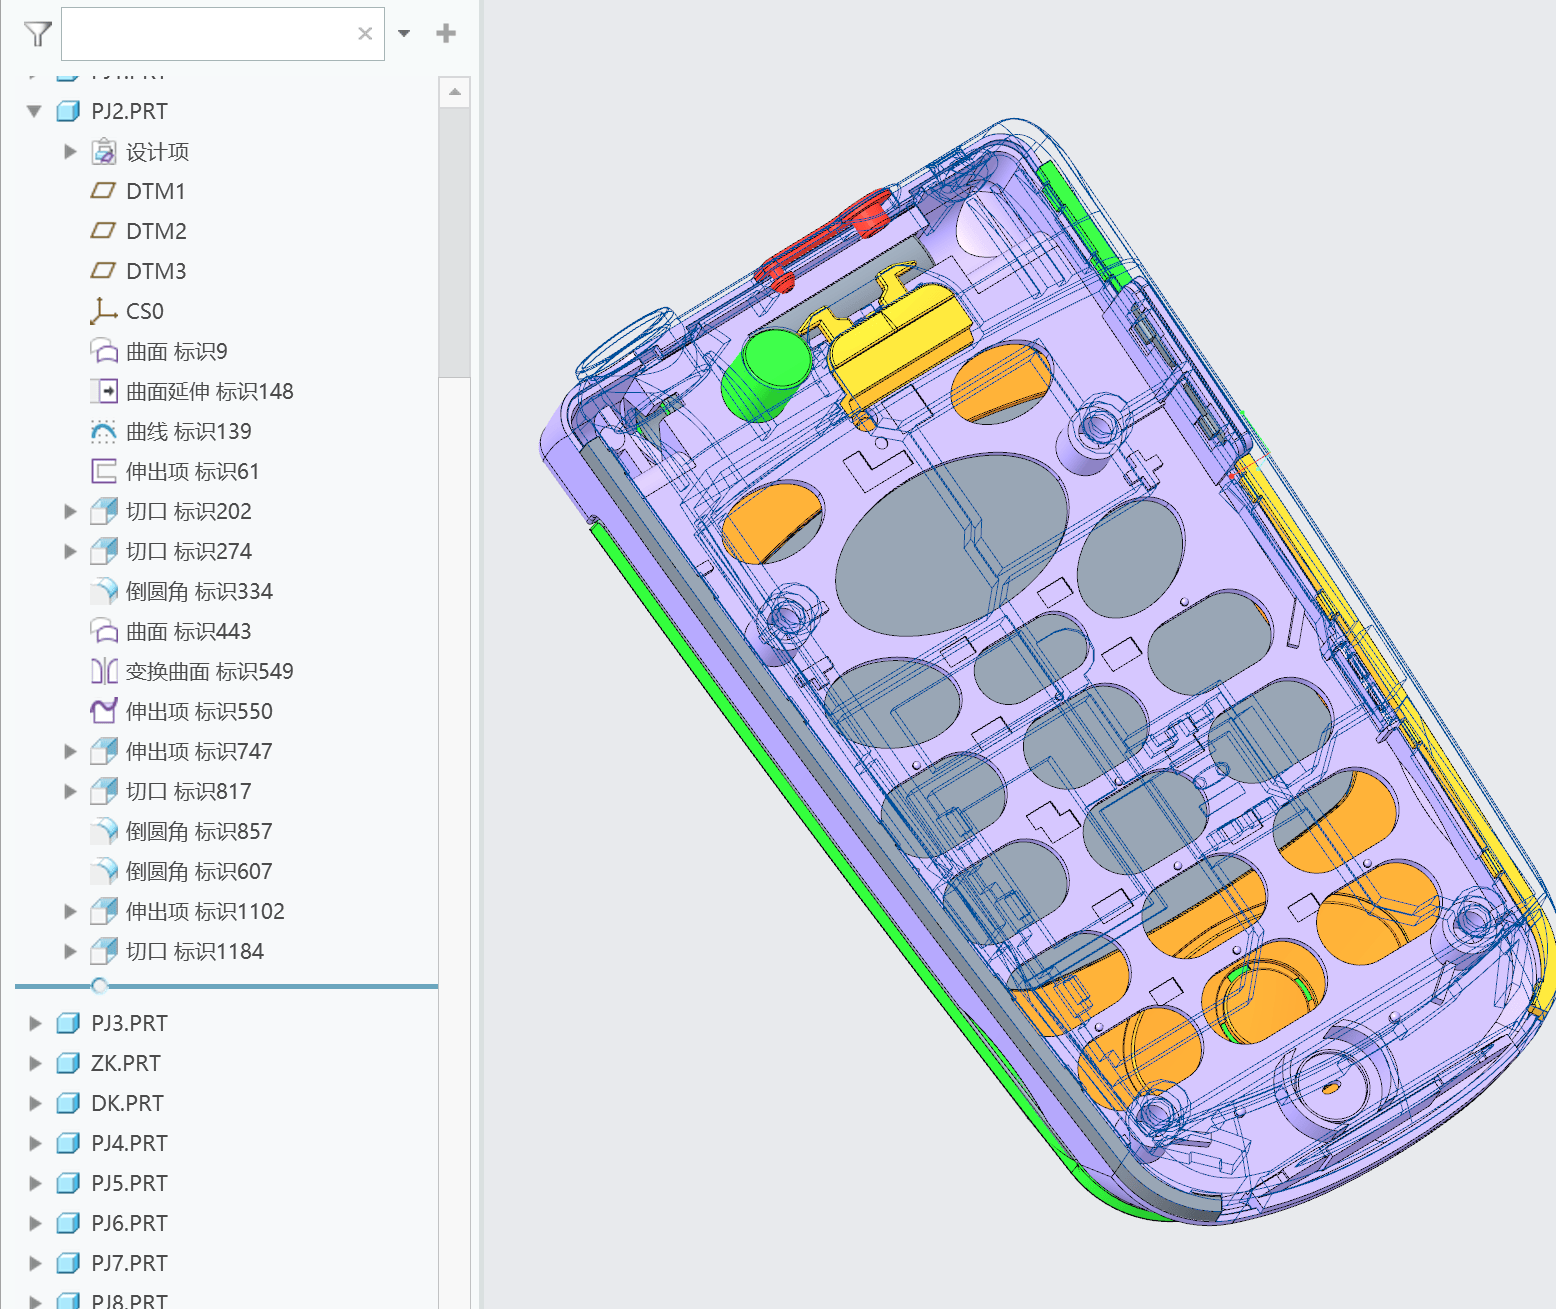The width and height of the screenshot is (1556, 1309).
Task: Select the large gray oval cutout
Action: (951, 545)
